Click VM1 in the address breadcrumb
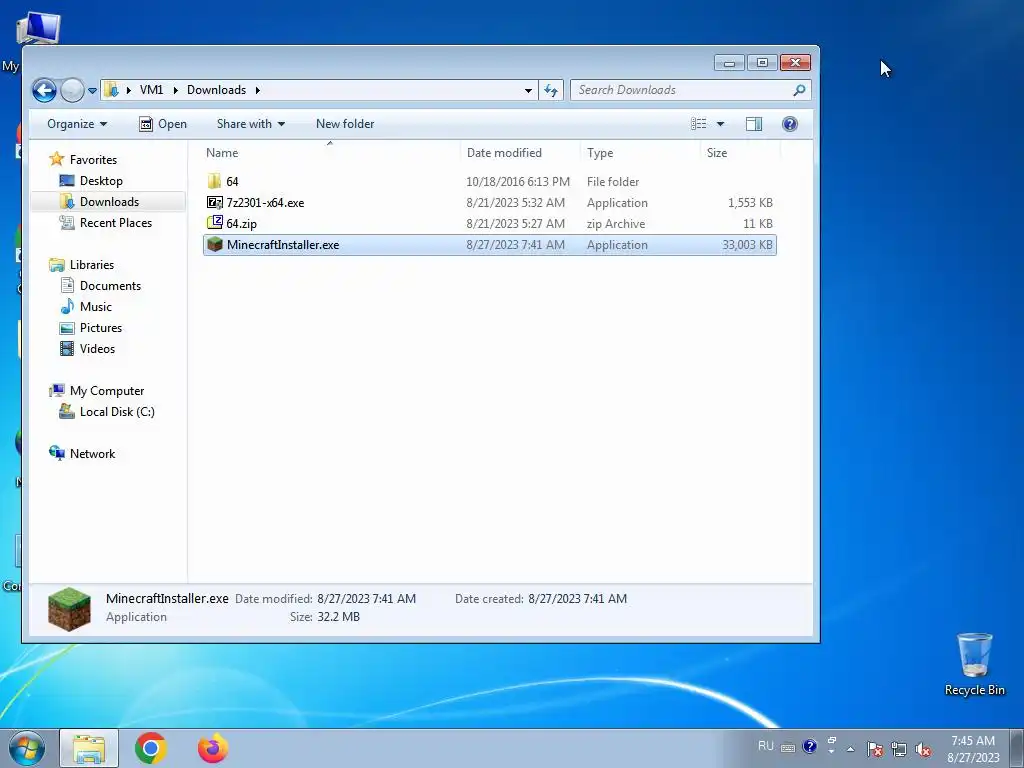This screenshot has height=768, width=1024. [x=152, y=90]
